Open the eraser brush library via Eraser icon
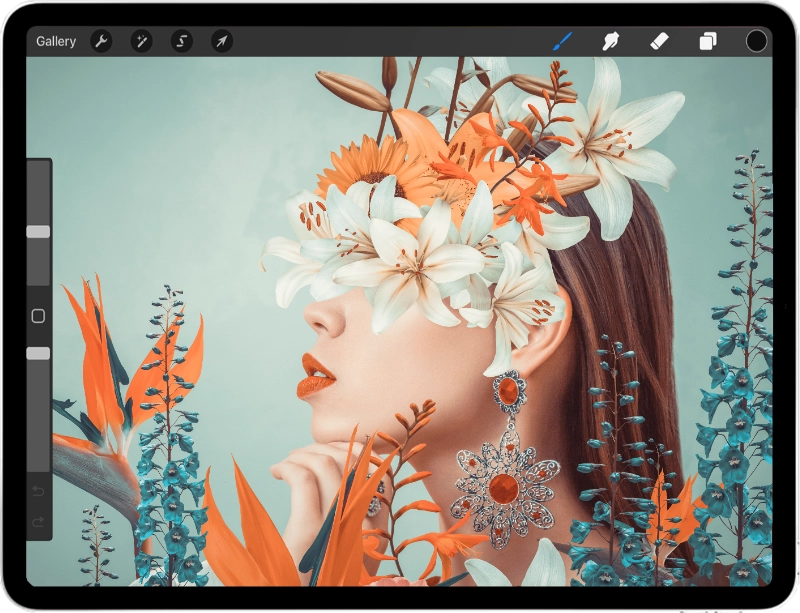The image size is (800, 613). pos(660,40)
